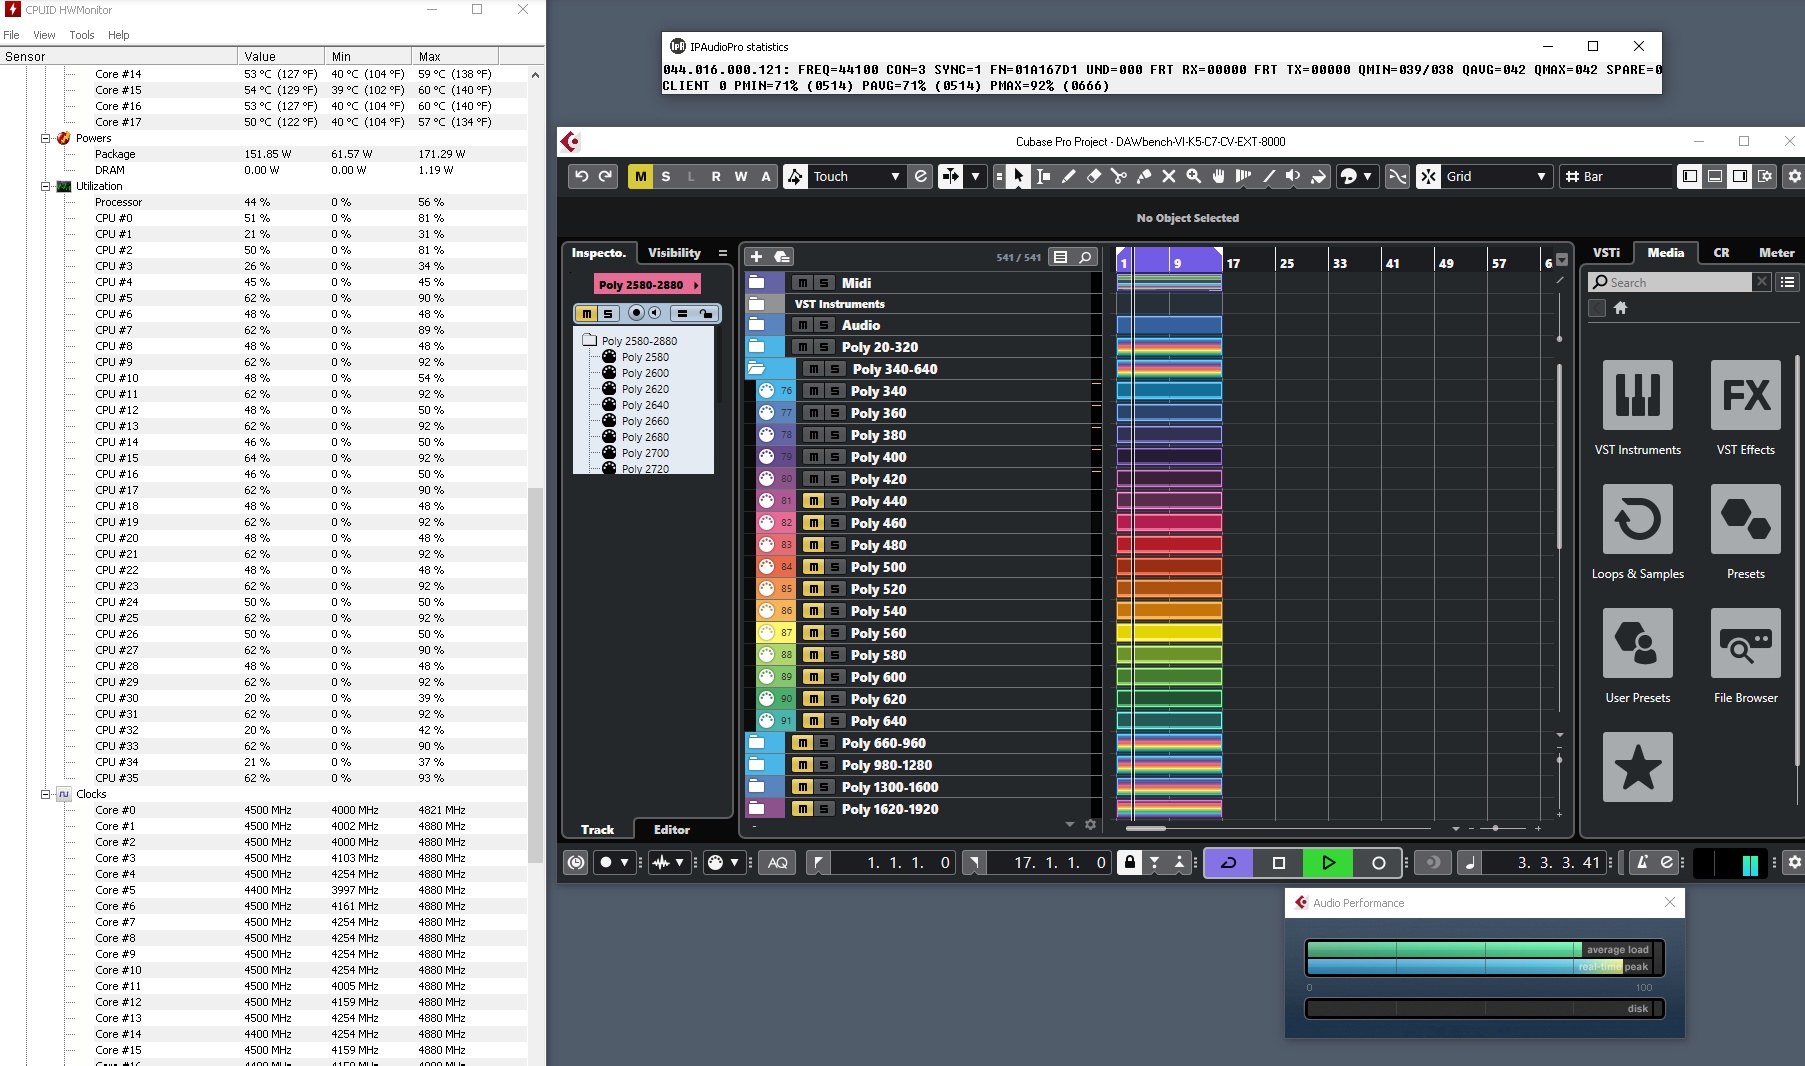Image resolution: width=1805 pixels, height=1066 pixels.
Task: Open HWMonitor Help menu
Action: (x=118, y=35)
